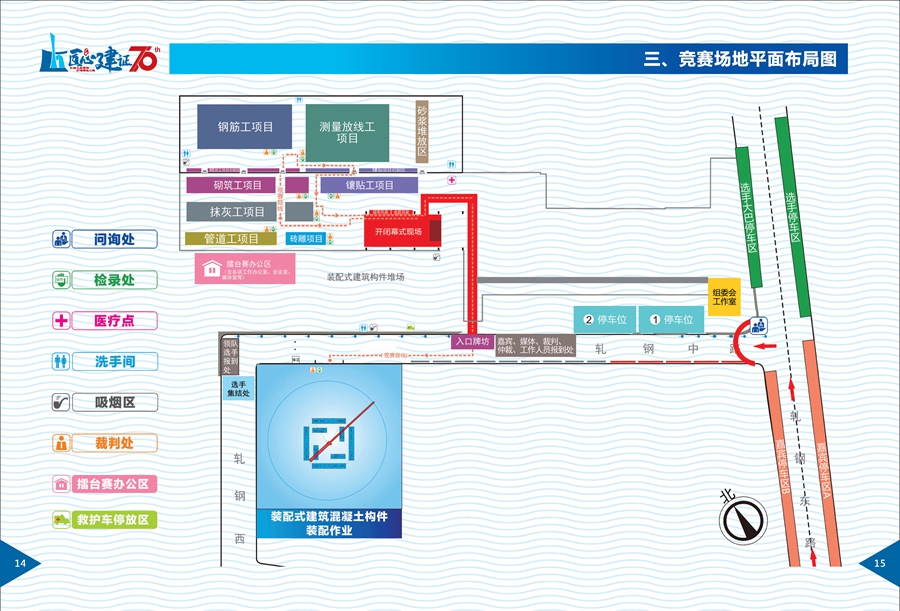Click page number 14
Image resolution: width=900 pixels, height=611 pixels.
[21, 563]
